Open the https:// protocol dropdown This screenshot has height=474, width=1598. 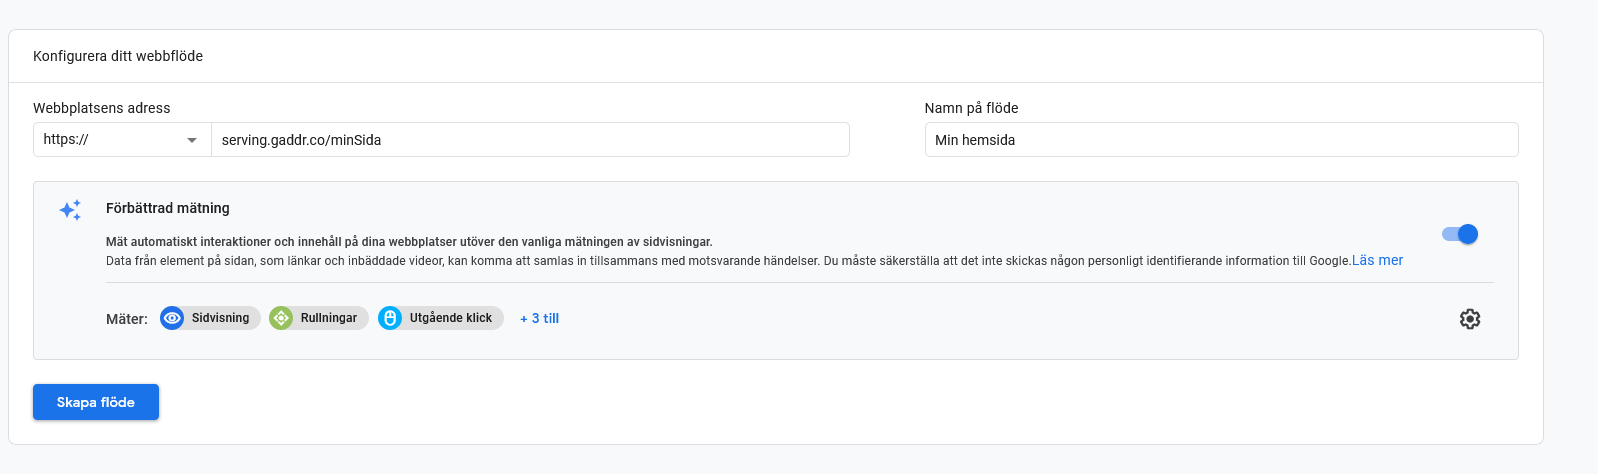point(121,140)
